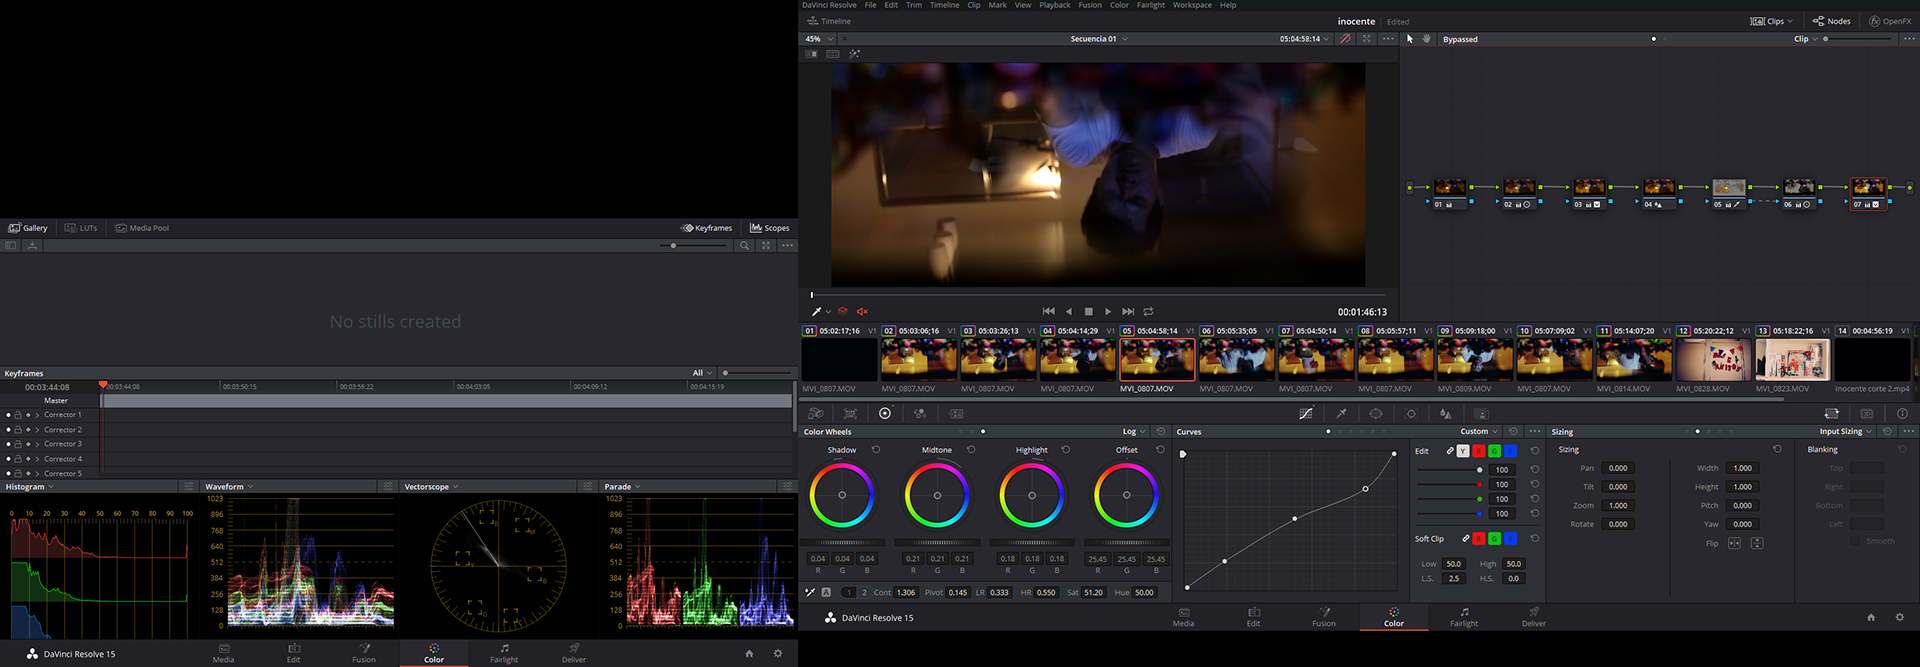Select the hand pan tool in node editor
The height and width of the screenshot is (667, 1920).
point(1426,39)
